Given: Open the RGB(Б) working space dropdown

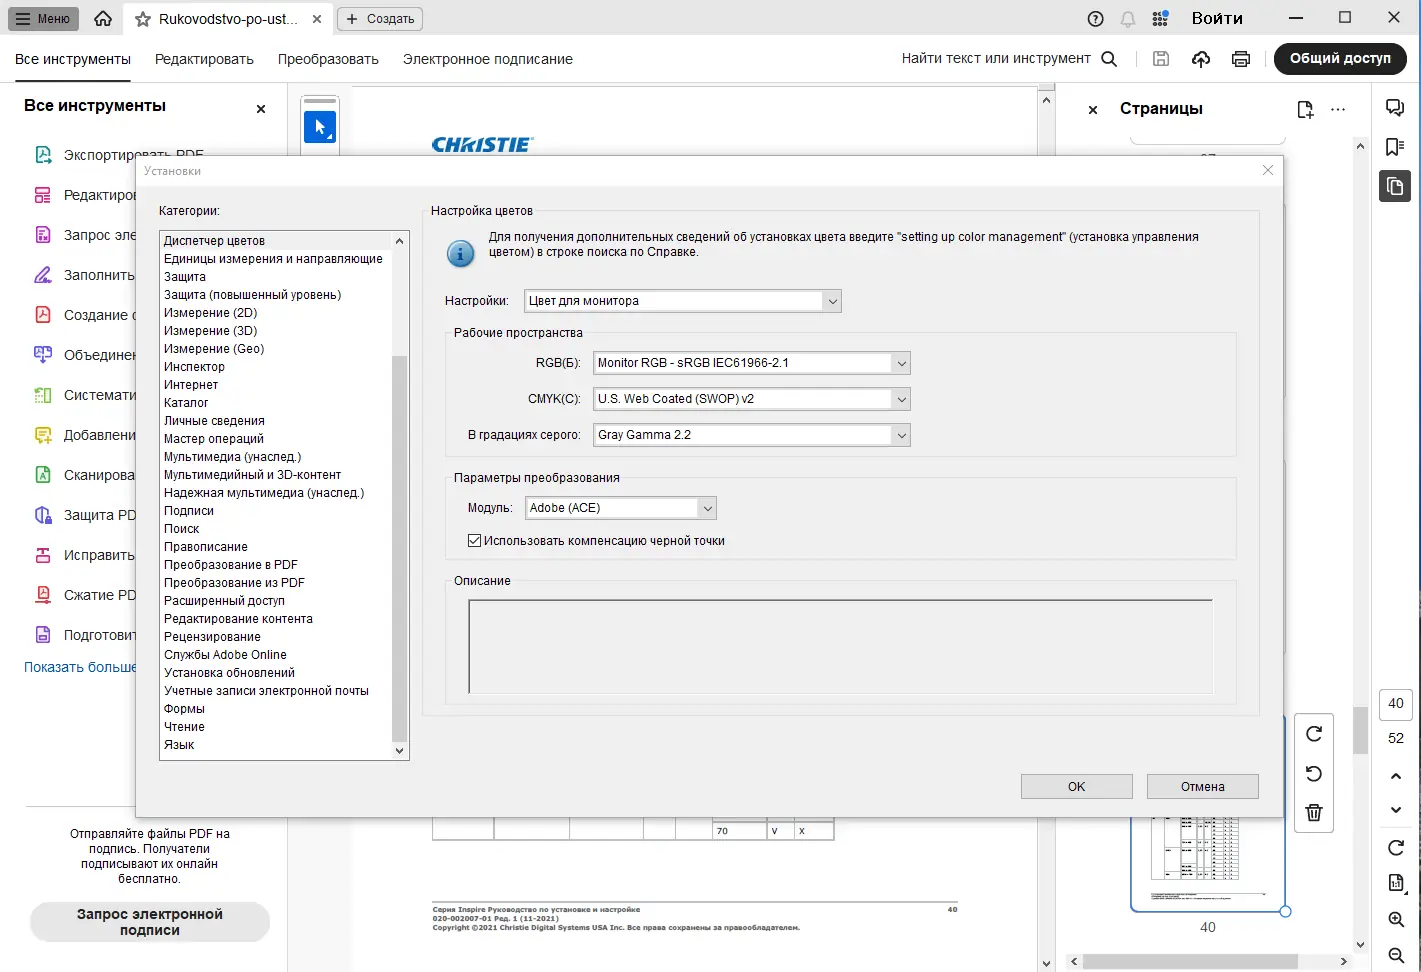Looking at the screenshot, I should pos(752,363).
